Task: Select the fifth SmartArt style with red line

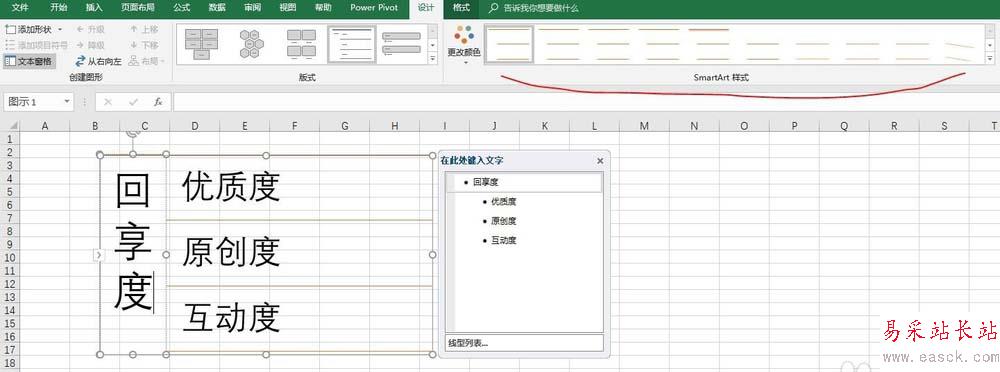Action: click(708, 44)
